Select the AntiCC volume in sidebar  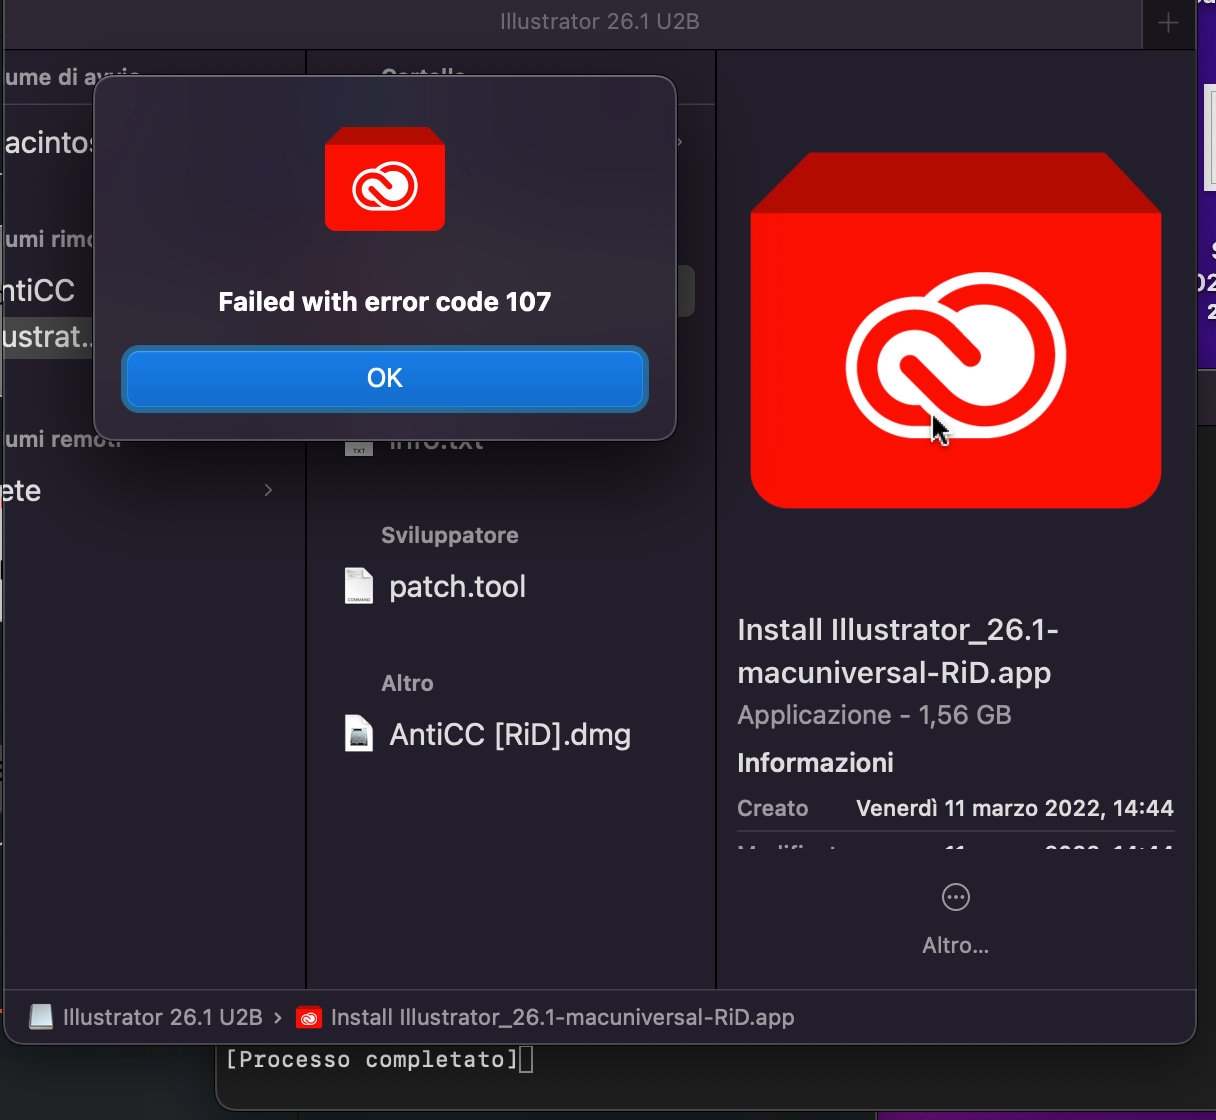(38, 290)
